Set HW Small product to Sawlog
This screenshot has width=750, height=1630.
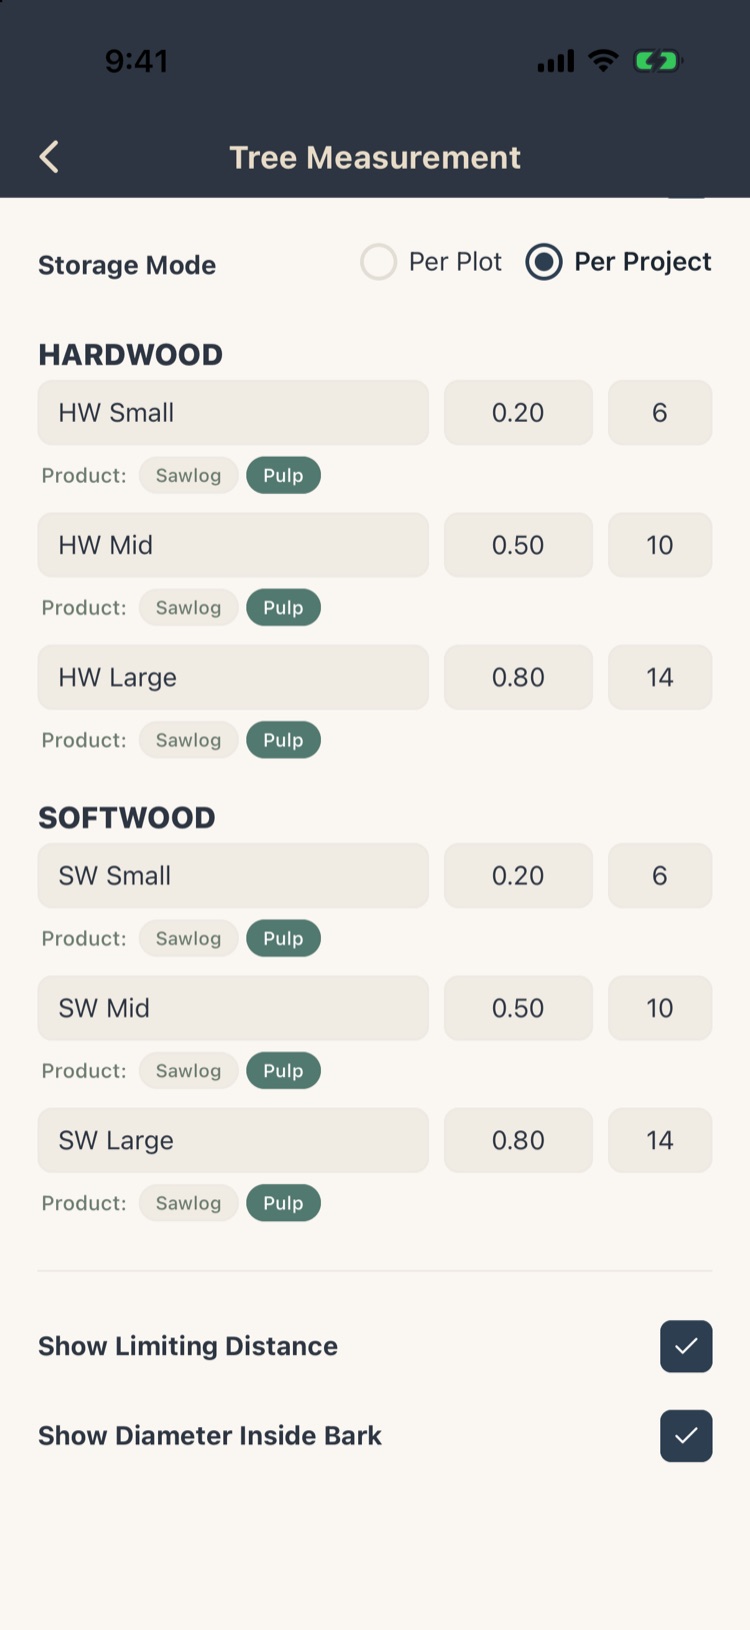pyautogui.click(x=188, y=476)
